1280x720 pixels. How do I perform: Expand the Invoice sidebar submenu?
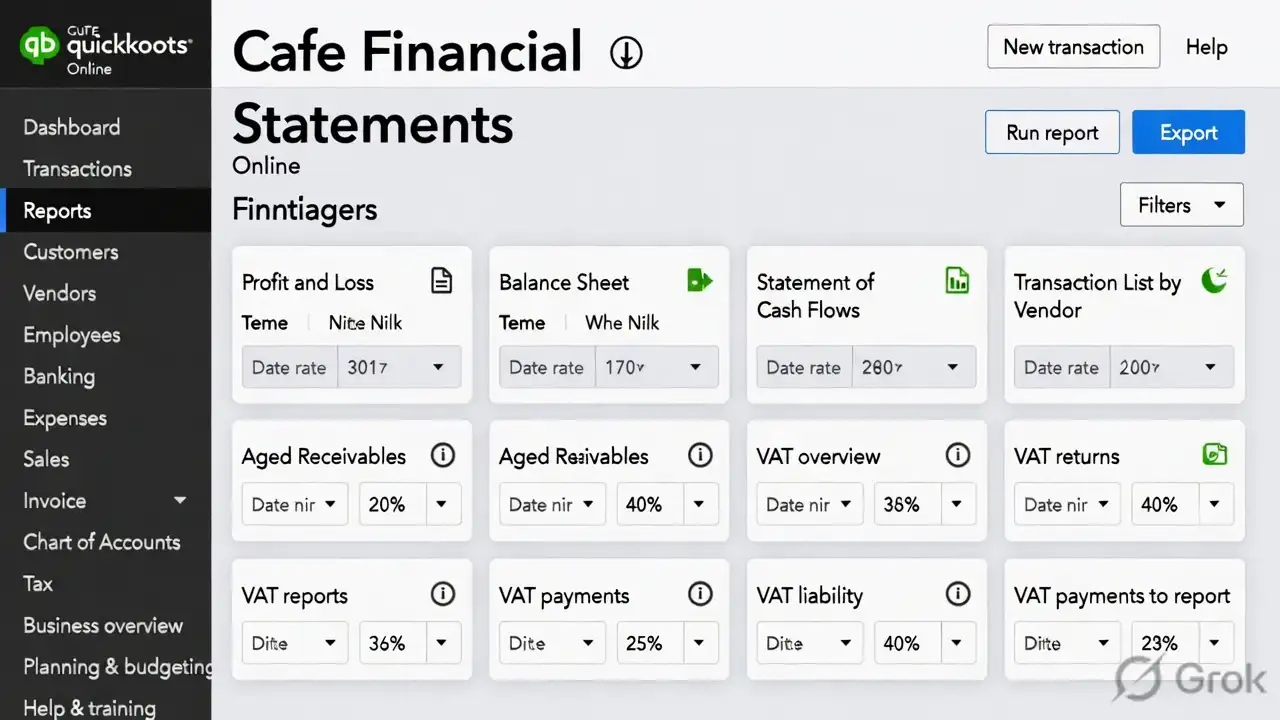180,500
